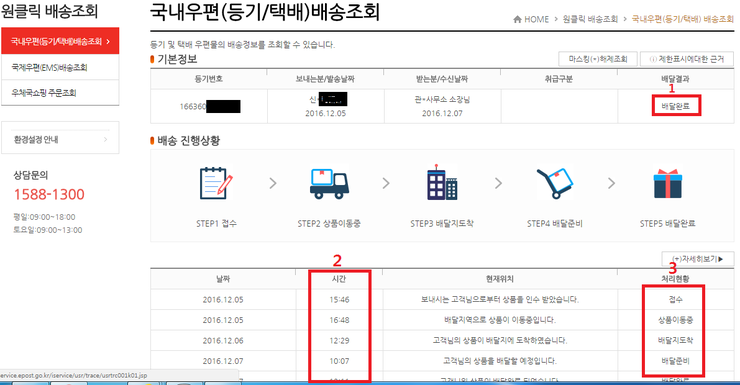This screenshot has height=385, width=740.
Task: Click the 시간 column header
Action: click(339, 279)
